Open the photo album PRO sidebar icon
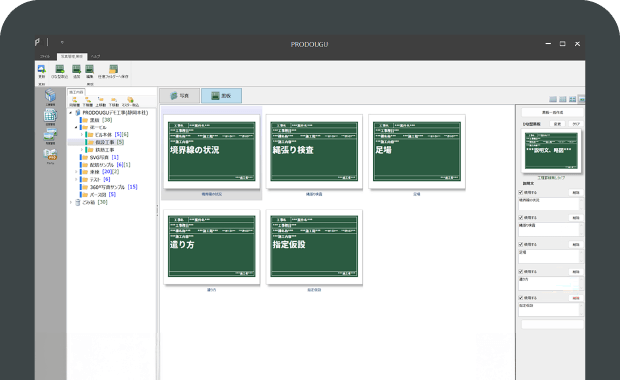This screenshot has width=620, height=380. tap(50, 155)
